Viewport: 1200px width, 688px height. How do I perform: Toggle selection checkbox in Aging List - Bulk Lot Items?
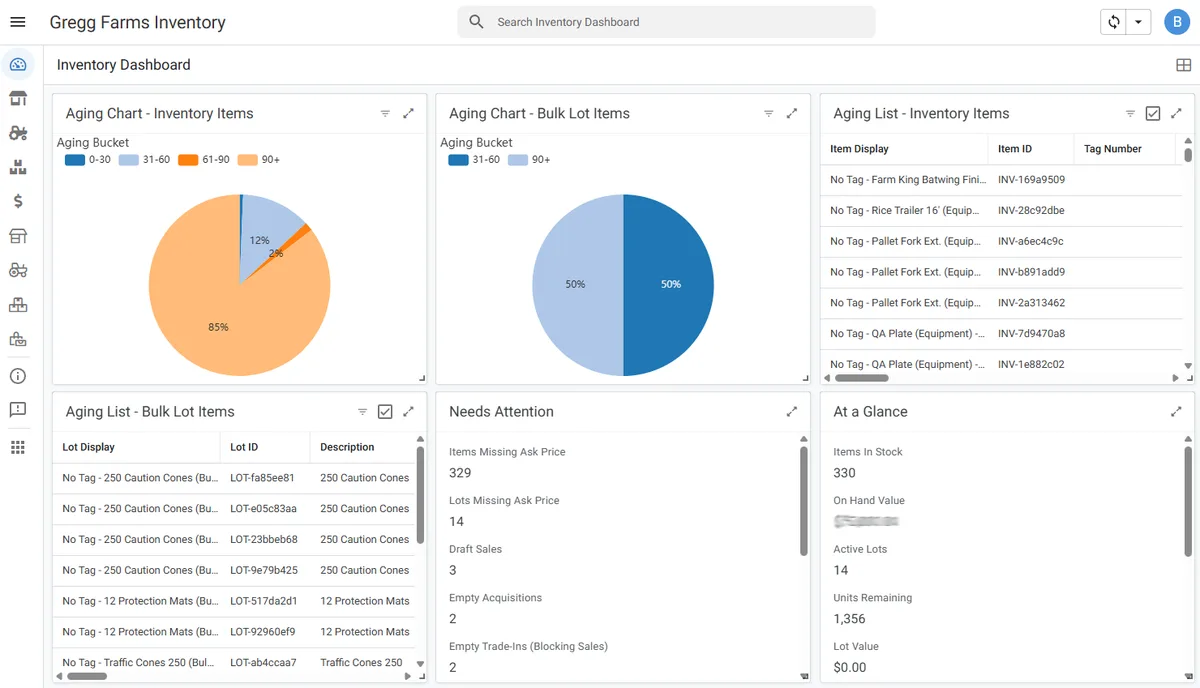[x=385, y=412]
